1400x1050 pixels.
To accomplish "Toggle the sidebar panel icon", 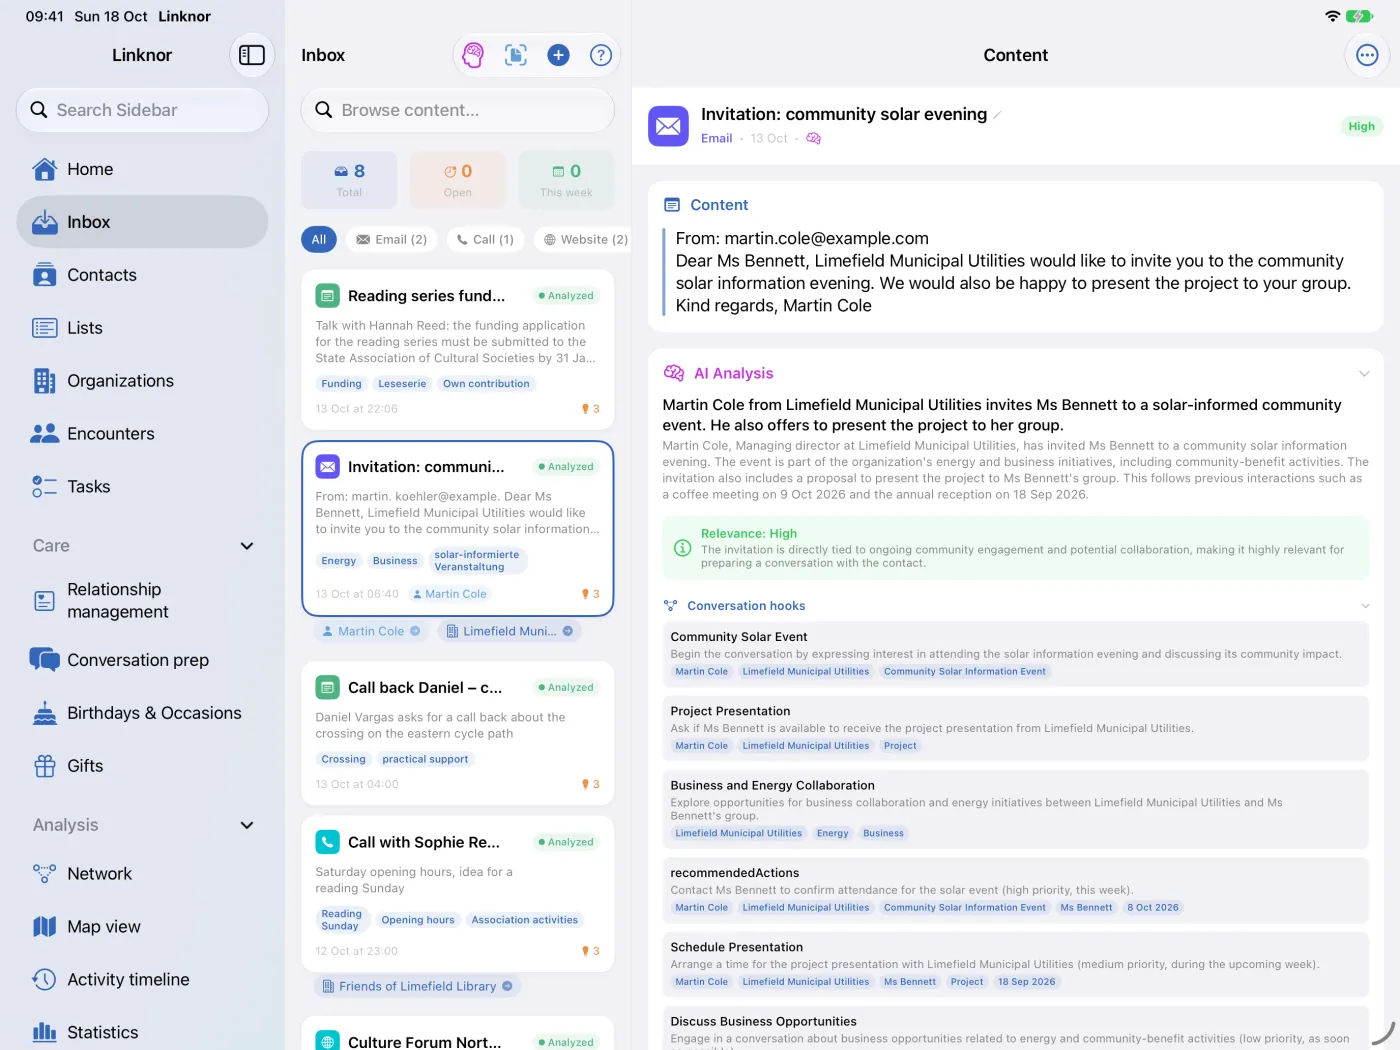I will (x=252, y=55).
